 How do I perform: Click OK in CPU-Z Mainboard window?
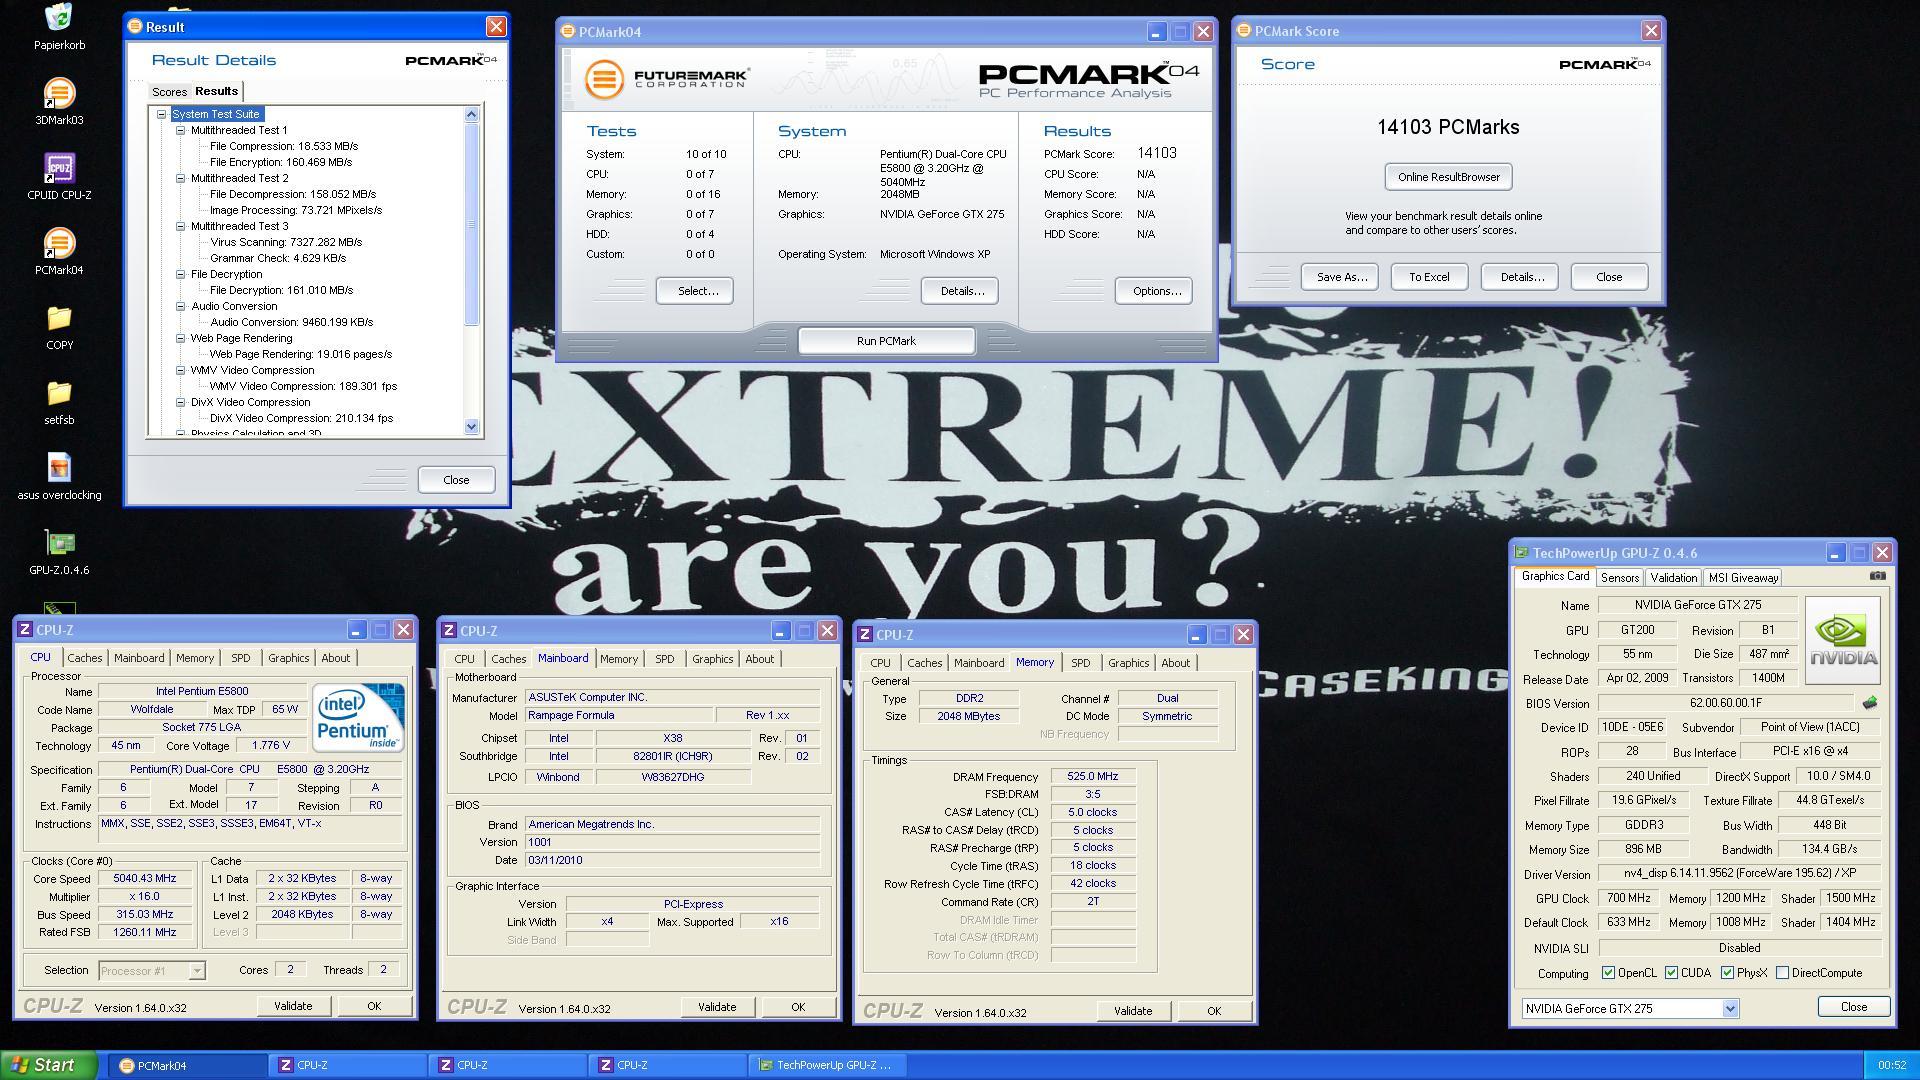798,1007
